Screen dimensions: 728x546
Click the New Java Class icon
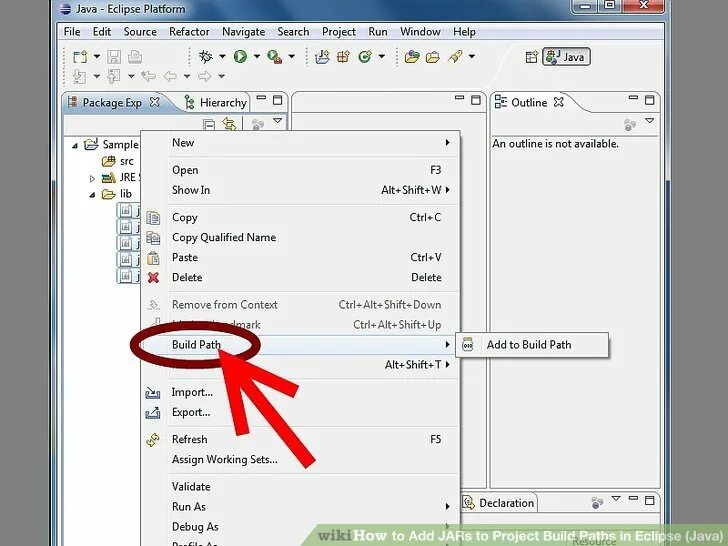coord(365,57)
